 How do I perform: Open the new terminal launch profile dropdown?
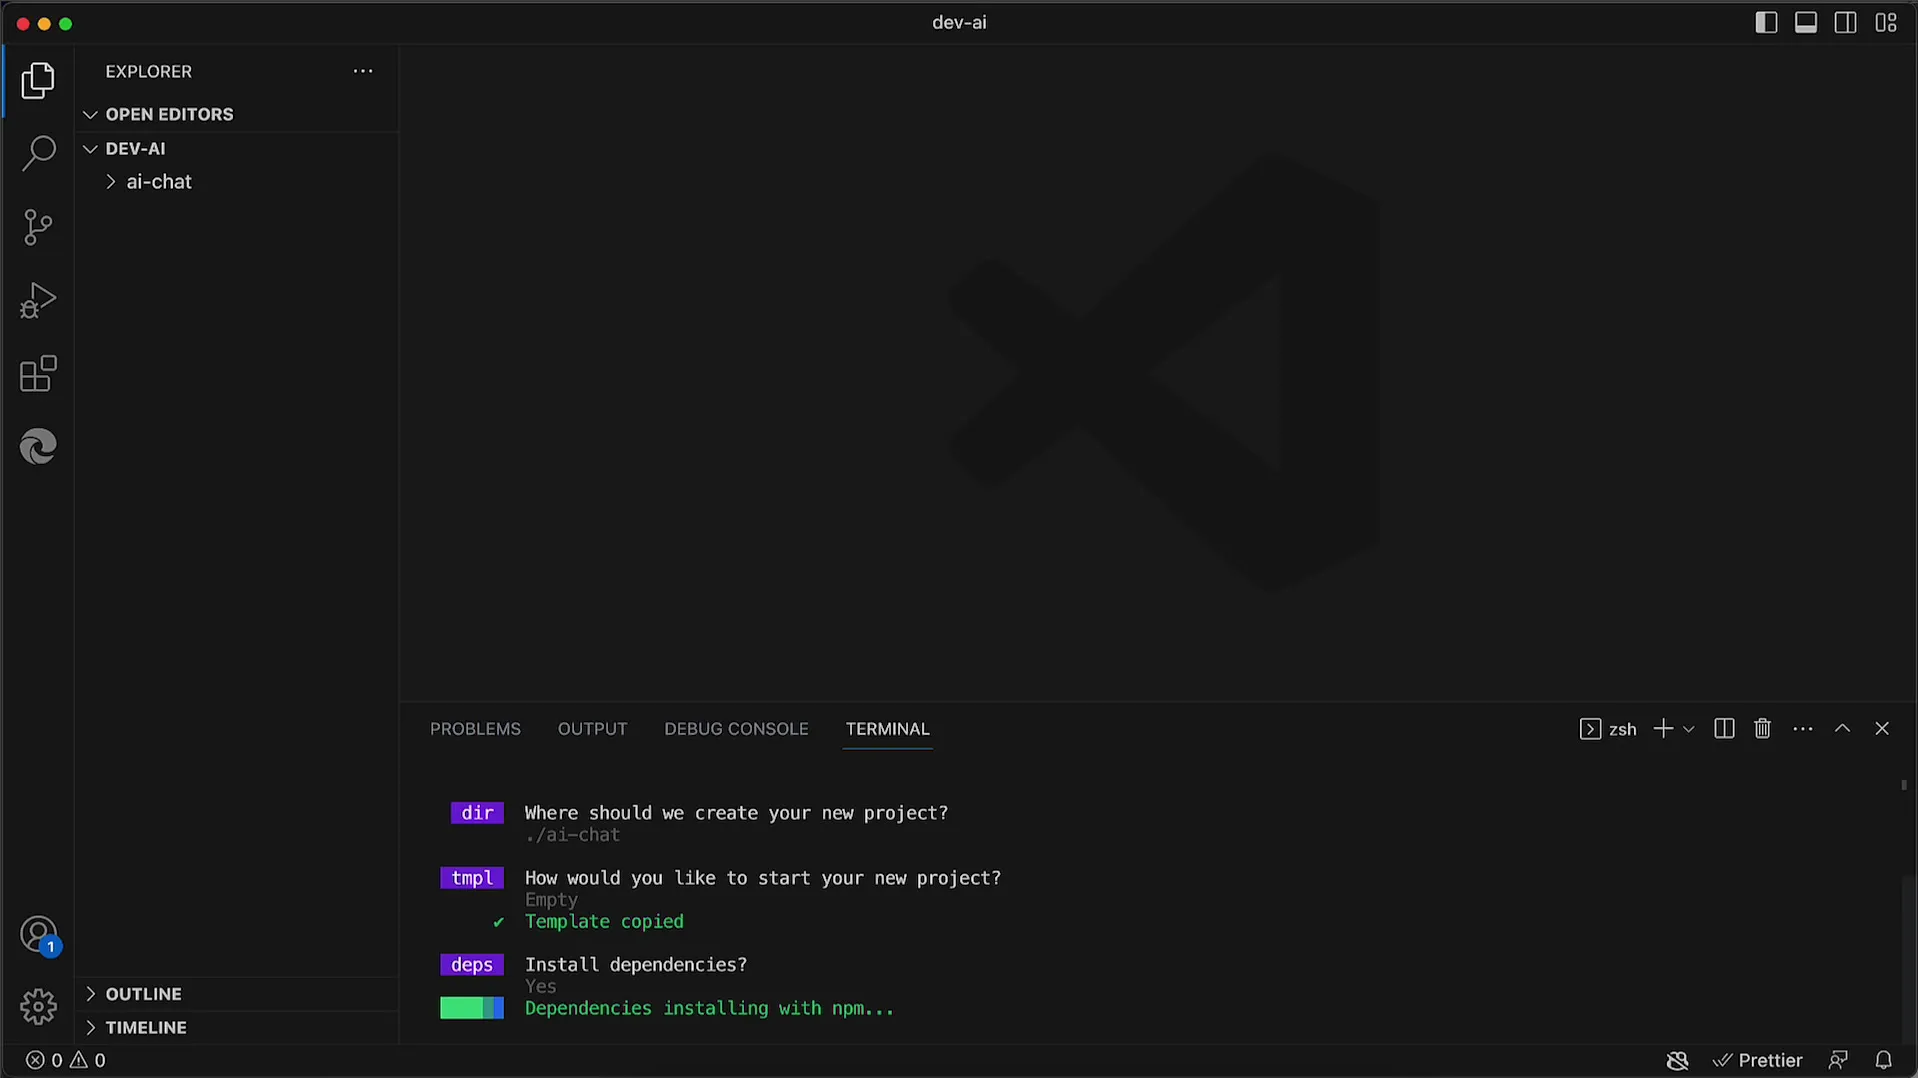point(1689,729)
